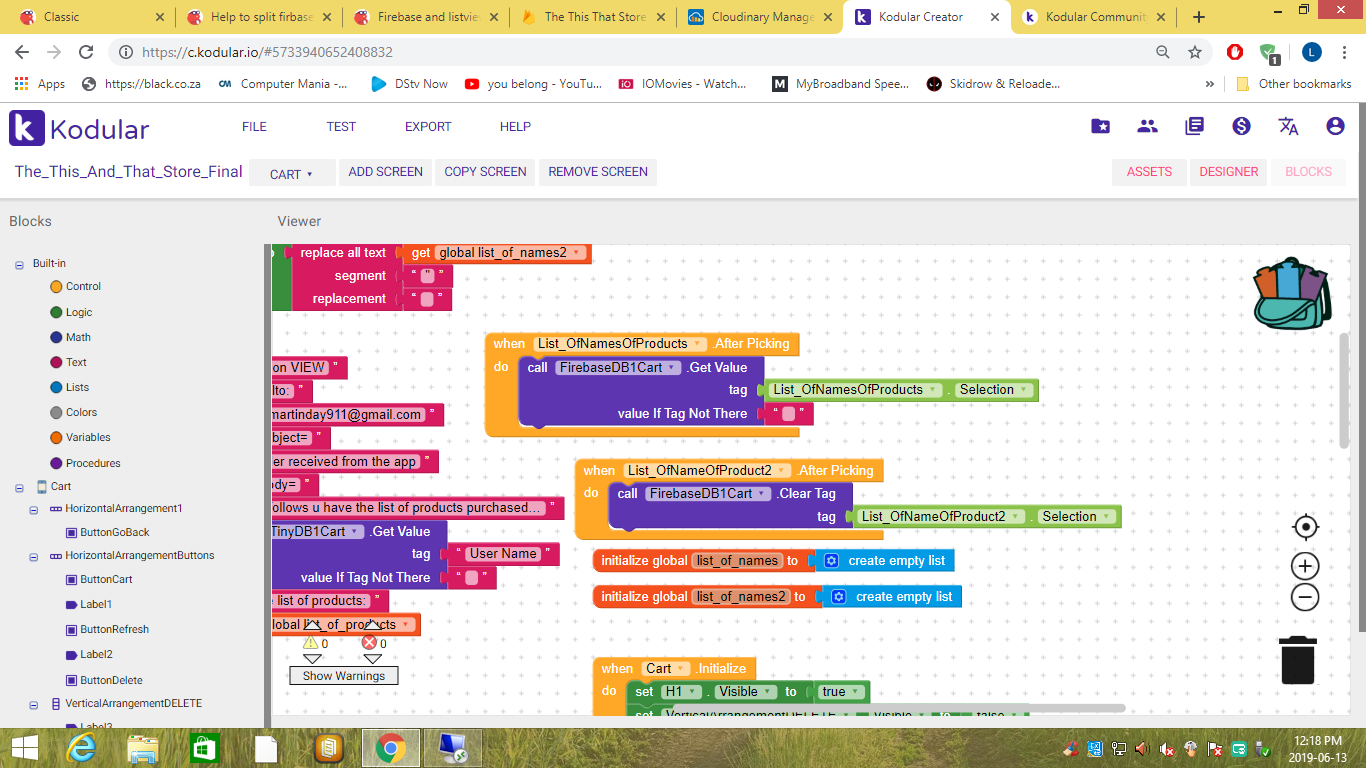Open the Kodular account profile icon

point(1335,126)
